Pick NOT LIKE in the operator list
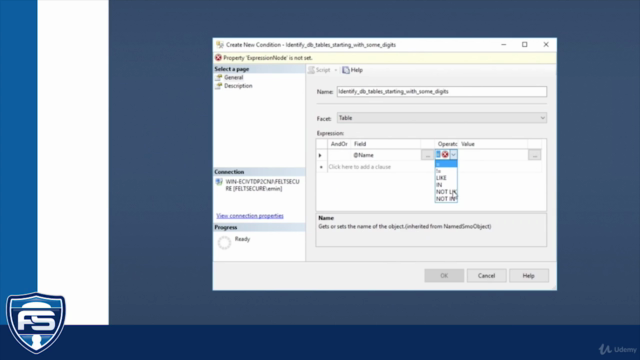The width and height of the screenshot is (640, 360). pyautogui.click(x=446, y=192)
